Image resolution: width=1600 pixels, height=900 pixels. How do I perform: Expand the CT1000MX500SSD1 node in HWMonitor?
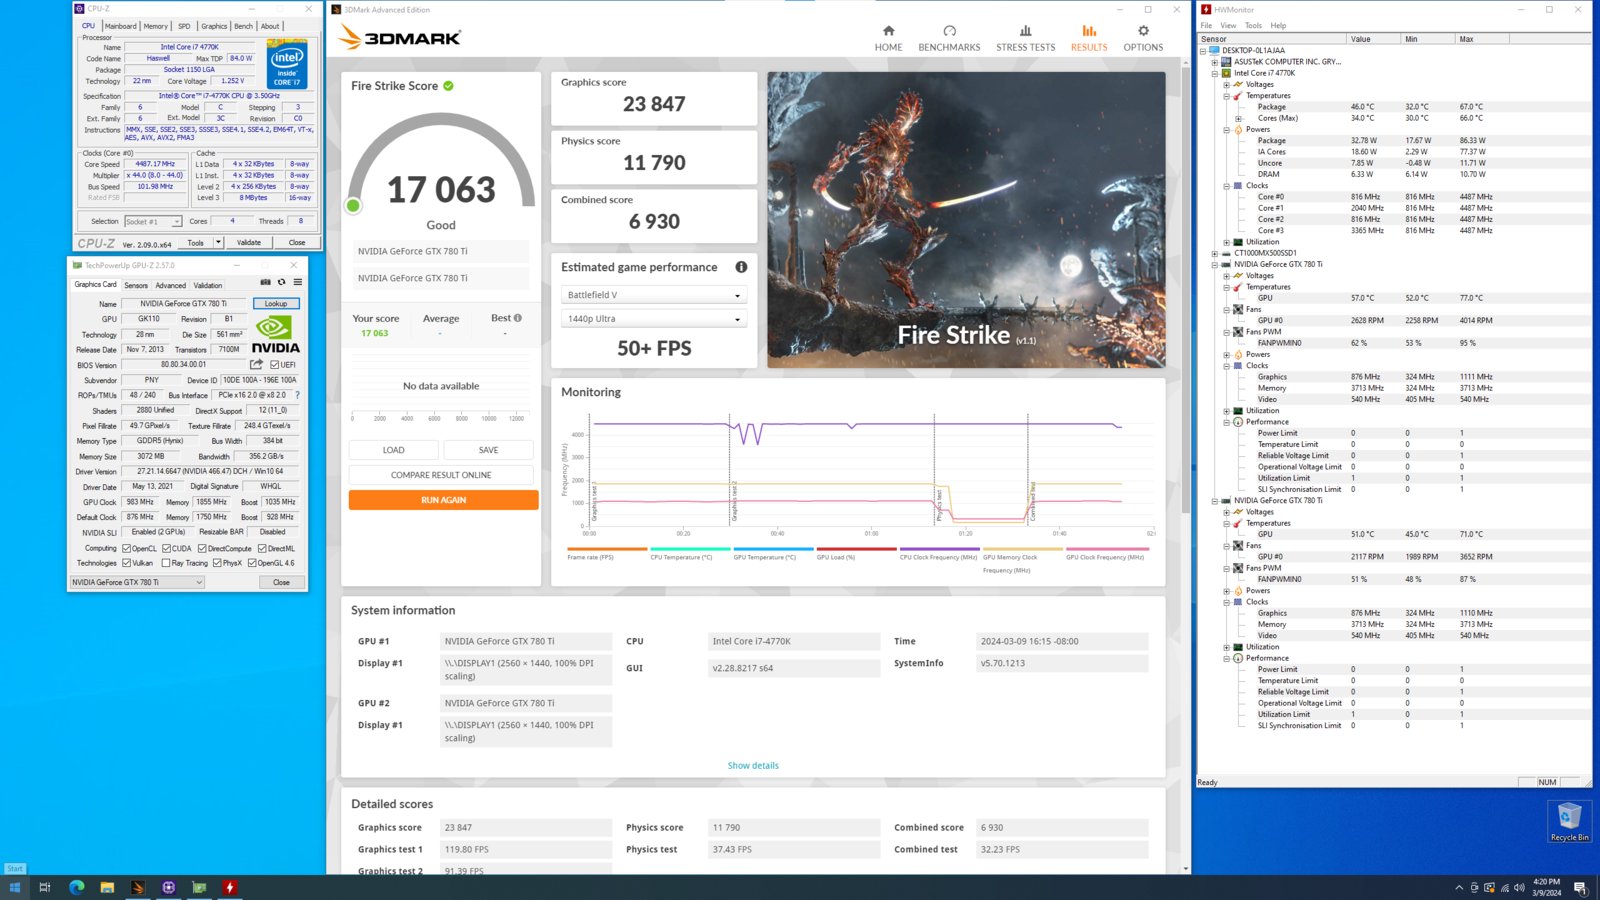click(1215, 253)
